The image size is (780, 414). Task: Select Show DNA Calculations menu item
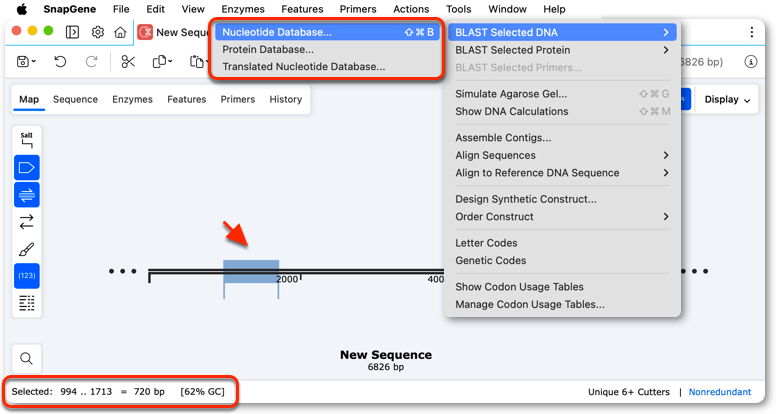pyautogui.click(x=562, y=111)
